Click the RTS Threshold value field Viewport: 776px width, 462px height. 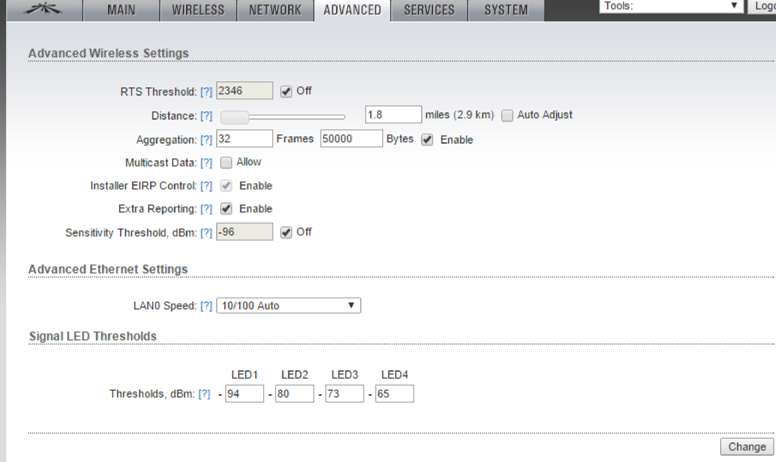[x=244, y=91]
